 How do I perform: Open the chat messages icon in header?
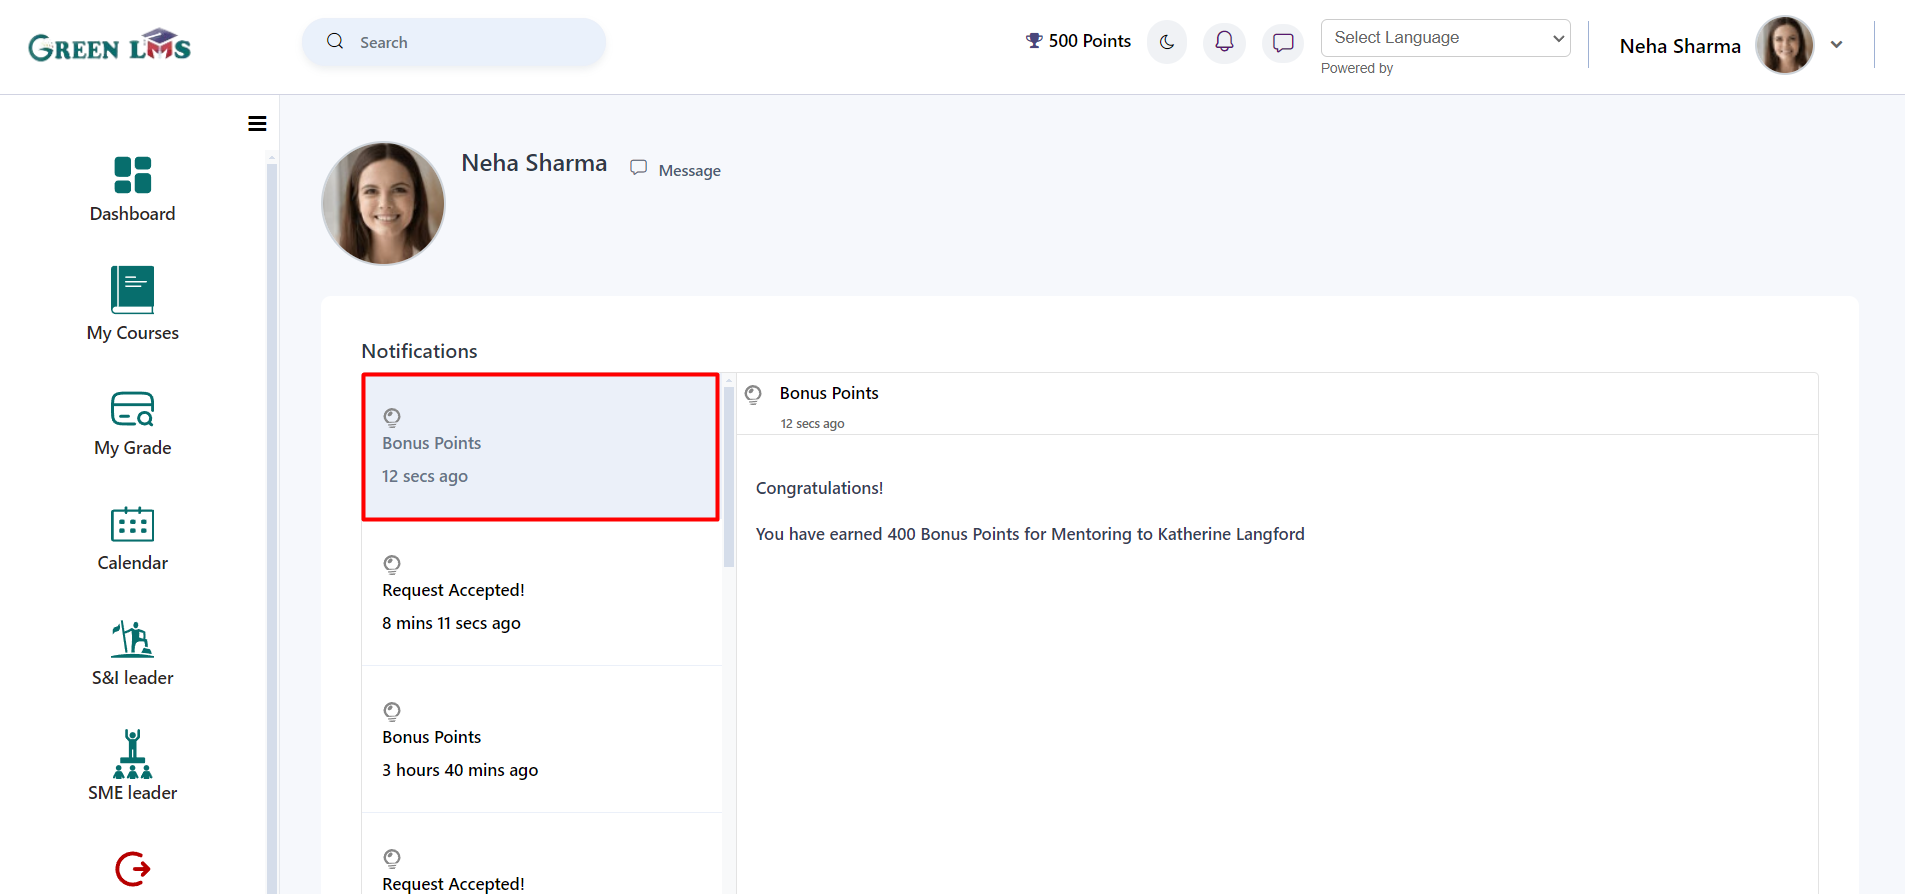(x=1283, y=42)
